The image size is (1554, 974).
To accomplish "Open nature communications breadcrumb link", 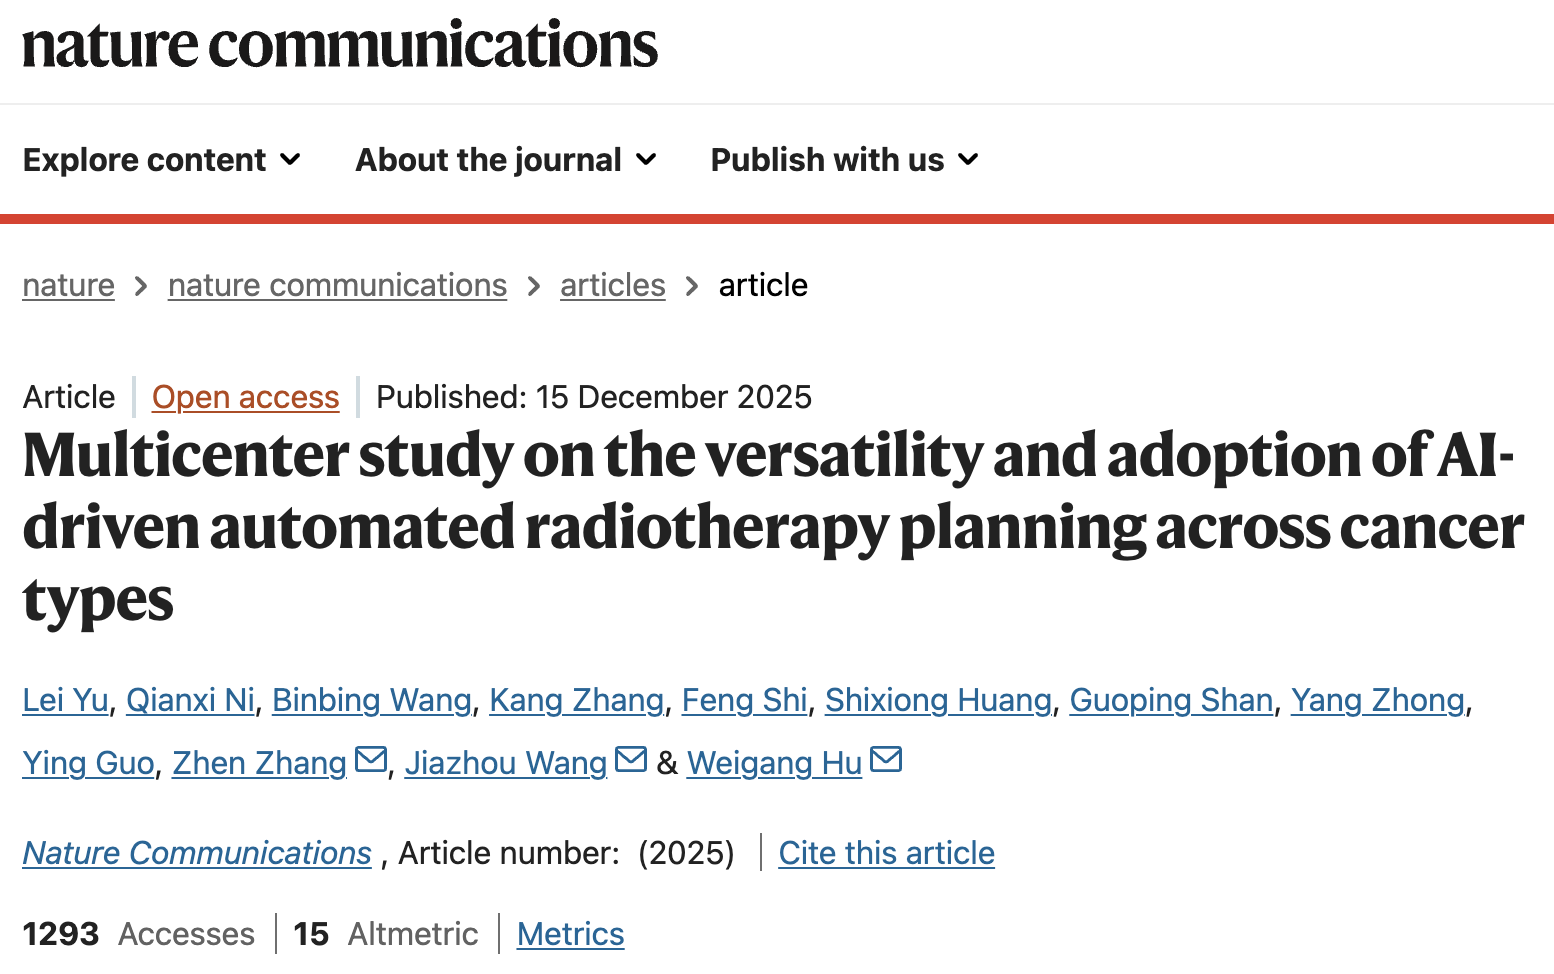I will click(x=337, y=286).
